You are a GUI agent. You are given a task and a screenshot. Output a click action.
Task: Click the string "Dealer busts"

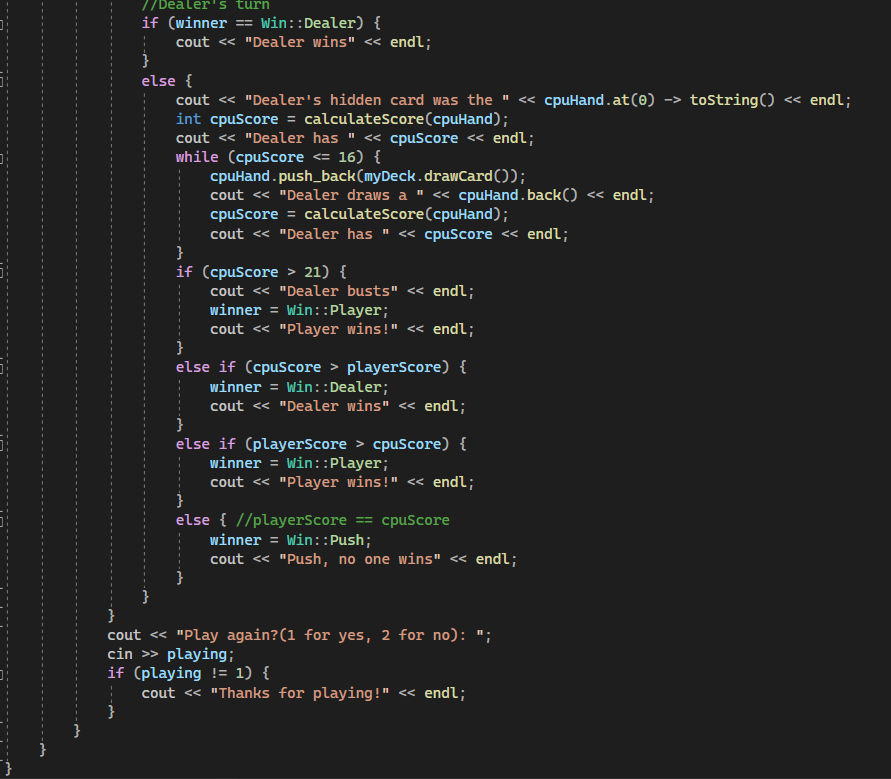click(x=338, y=291)
